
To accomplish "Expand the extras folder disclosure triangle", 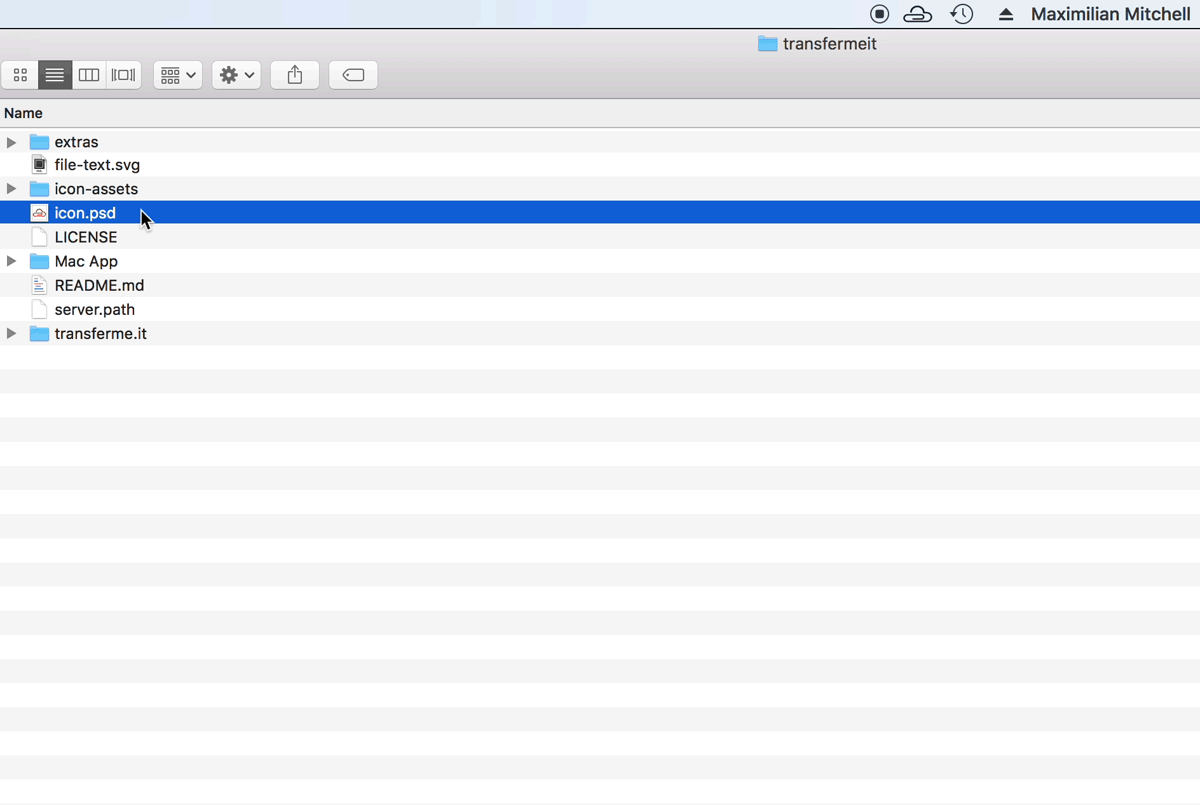I will 12,142.
